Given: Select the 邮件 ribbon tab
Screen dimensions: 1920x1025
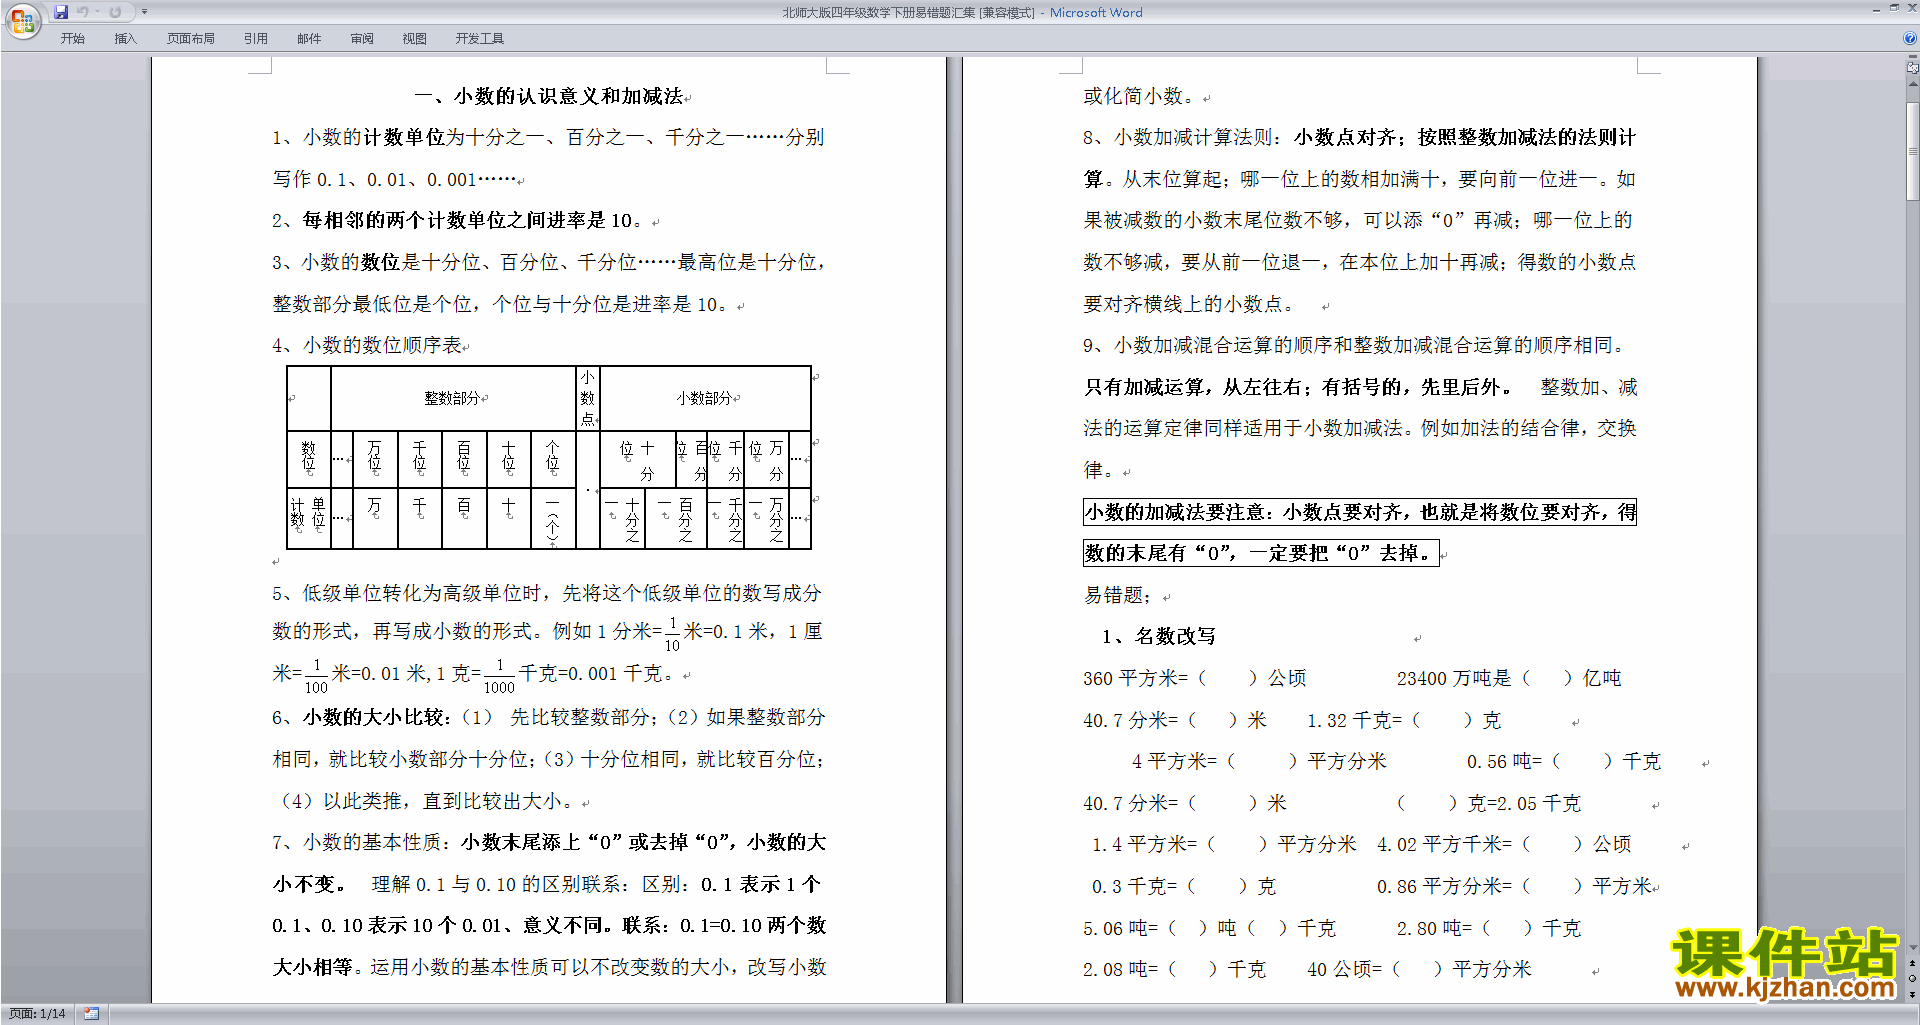Looking at the screenshot, I should (x=309, y=39).
